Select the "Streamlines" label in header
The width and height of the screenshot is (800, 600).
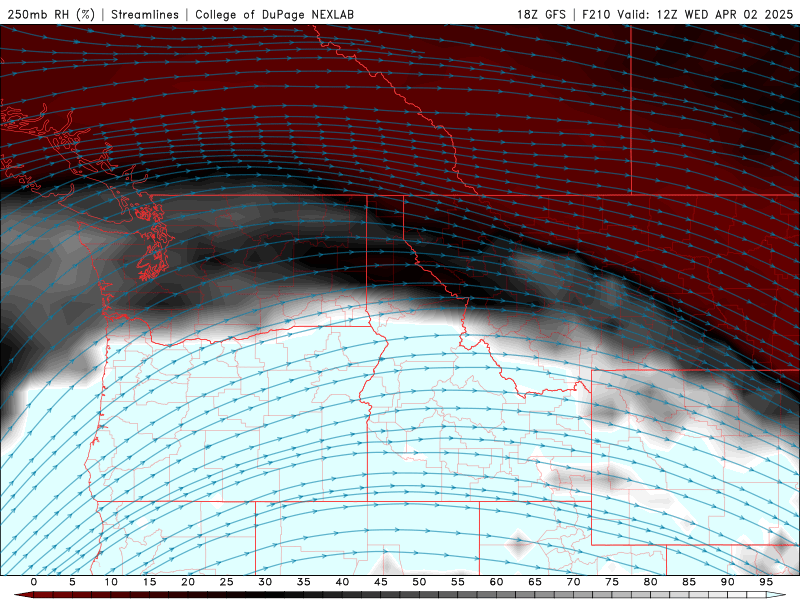tap(145, 14)
